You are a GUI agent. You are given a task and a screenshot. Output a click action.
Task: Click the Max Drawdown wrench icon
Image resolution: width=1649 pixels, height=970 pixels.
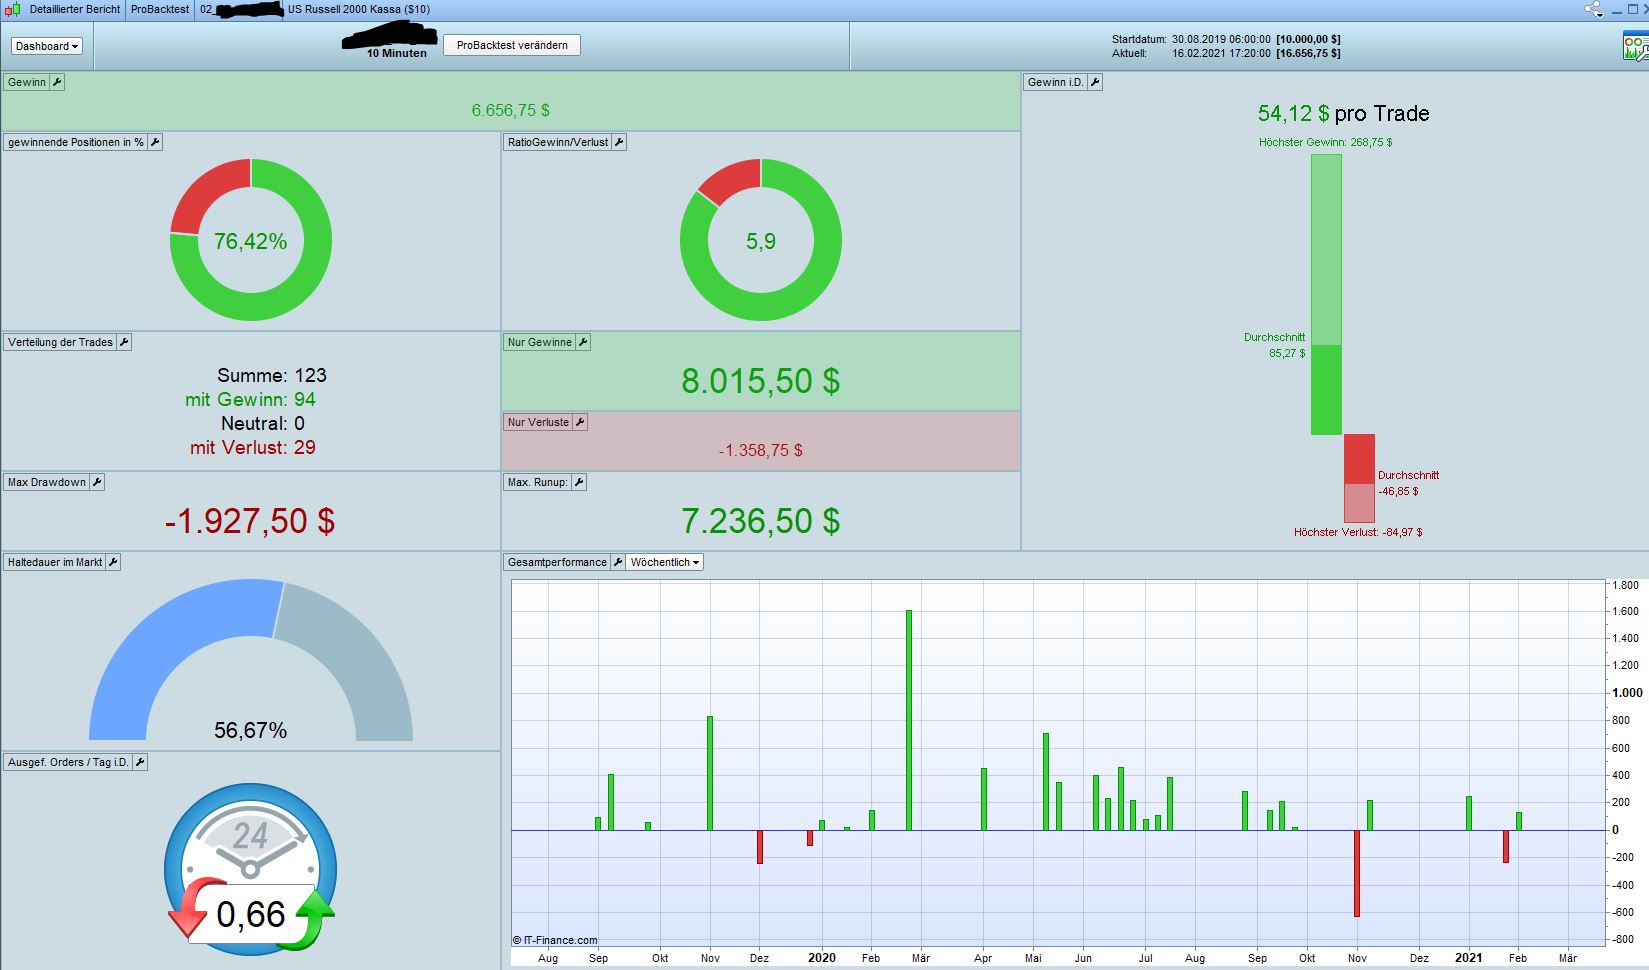tap(97, 482)
